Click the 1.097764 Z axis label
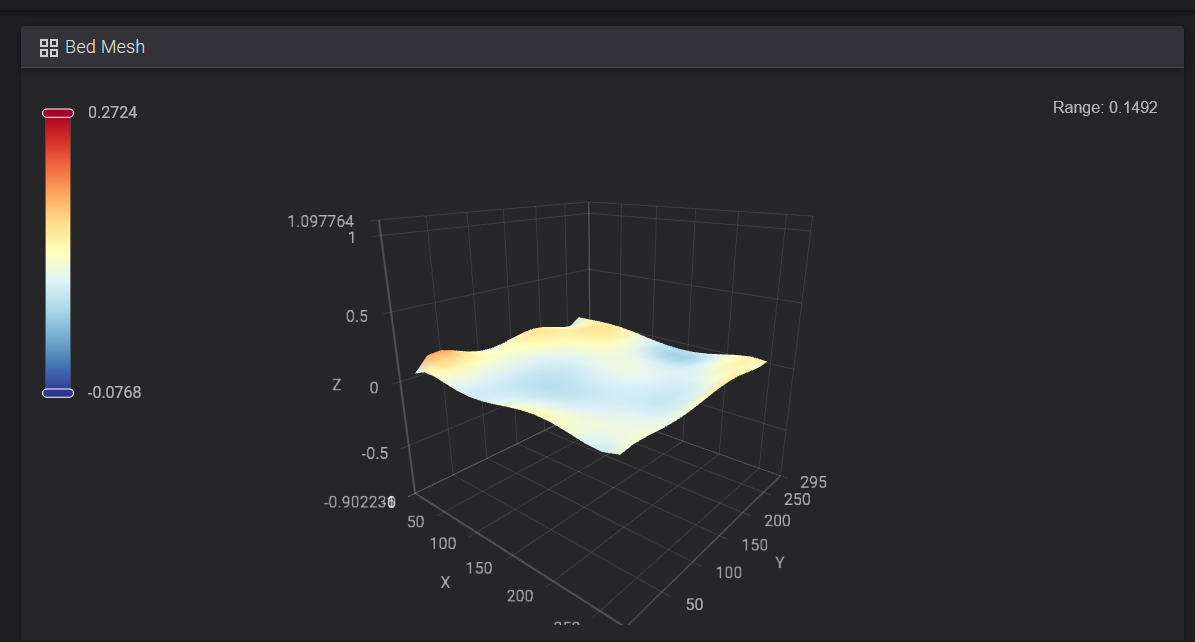Image resolution: width=1195 pixels, height=642 pixels. point(321,221)
